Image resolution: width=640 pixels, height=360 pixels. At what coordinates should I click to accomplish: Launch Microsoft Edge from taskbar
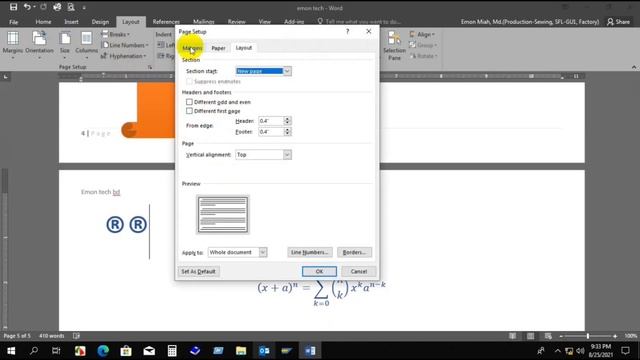tap(103, 351)
